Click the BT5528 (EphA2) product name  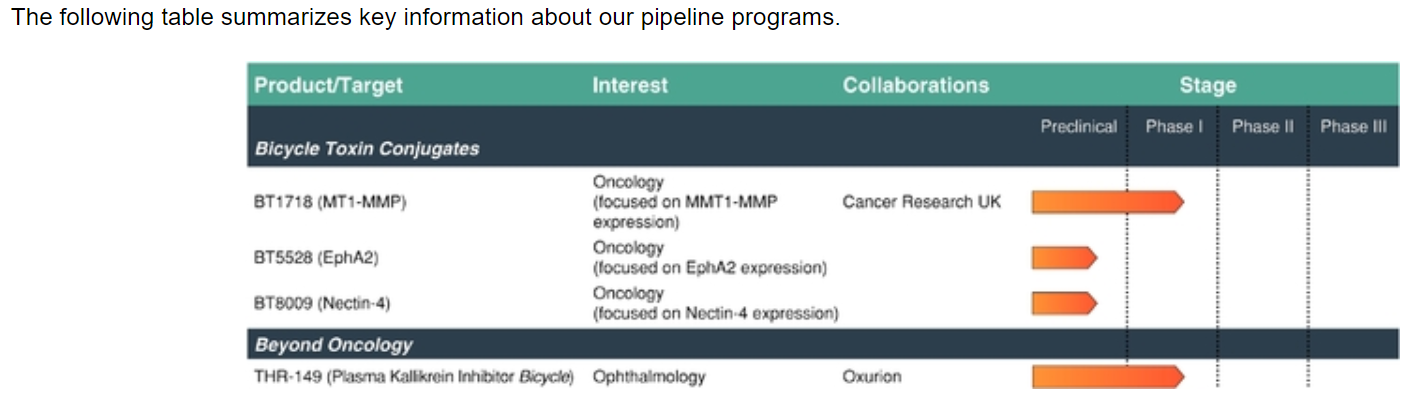(x=316, y=258)
